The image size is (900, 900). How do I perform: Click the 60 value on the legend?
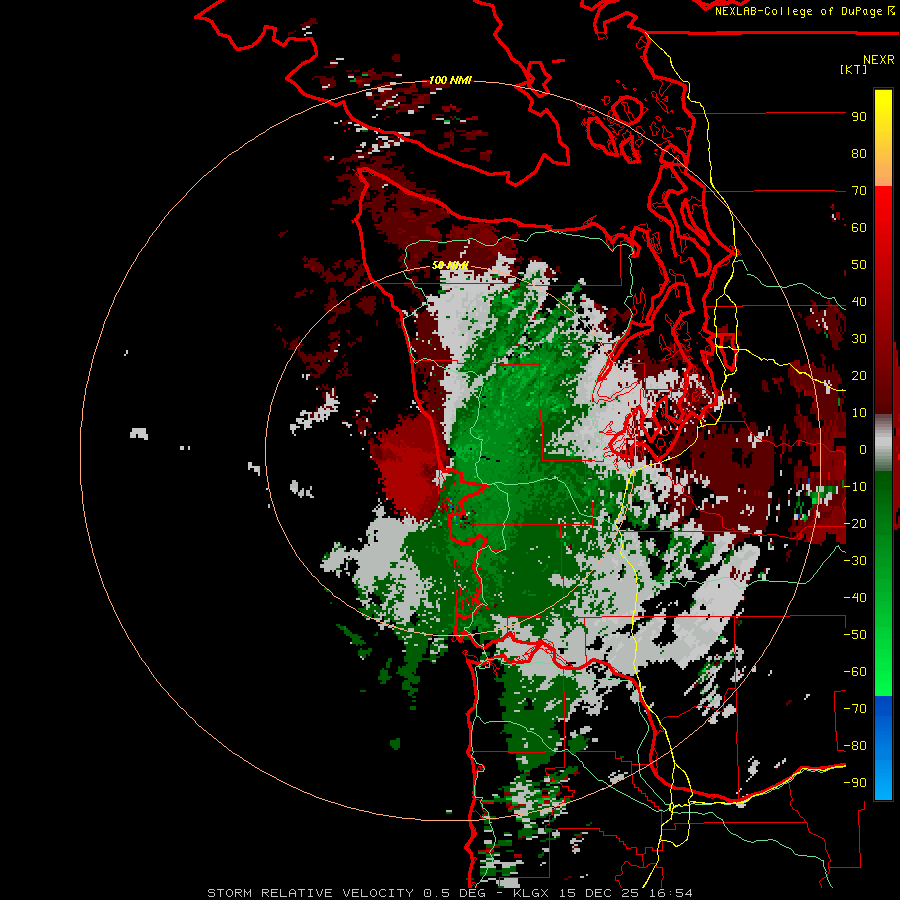pyautogui.click(x=859, y=228)
